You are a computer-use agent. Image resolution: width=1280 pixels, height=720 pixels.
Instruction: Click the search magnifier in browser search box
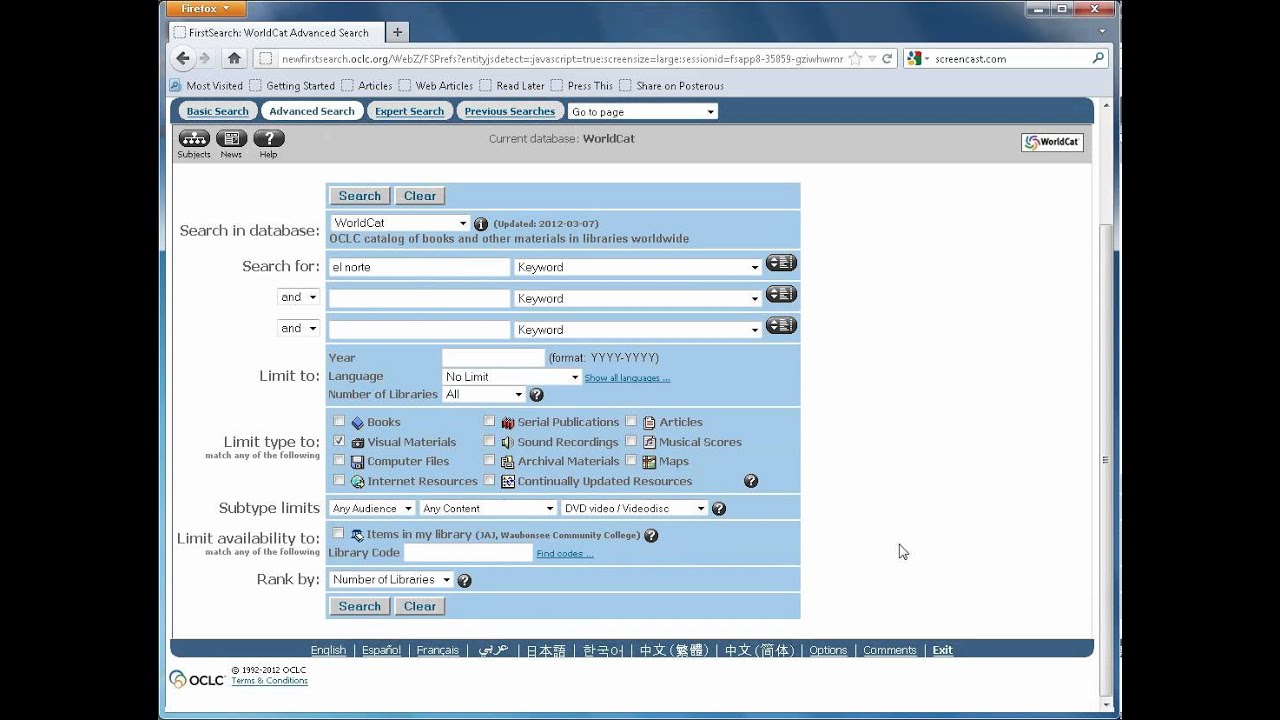click(x=1098, y=58)
